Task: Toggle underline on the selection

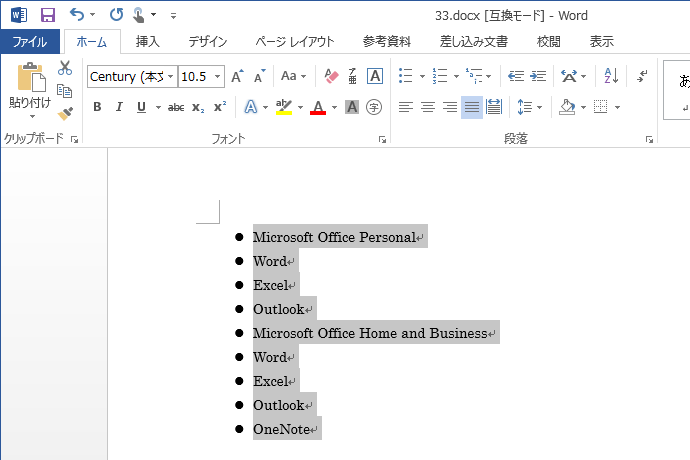Action: pyautogui.click(x=141, y=107)
